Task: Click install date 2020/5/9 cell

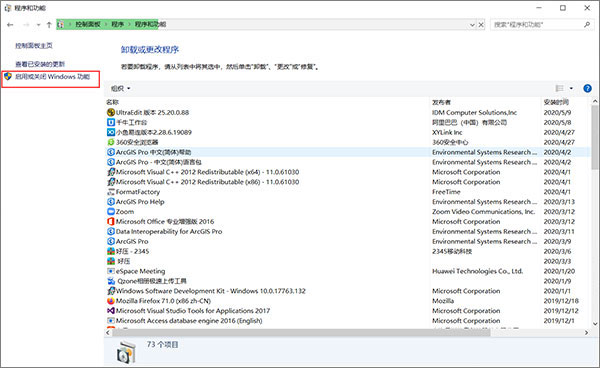Action: point(557,112)
